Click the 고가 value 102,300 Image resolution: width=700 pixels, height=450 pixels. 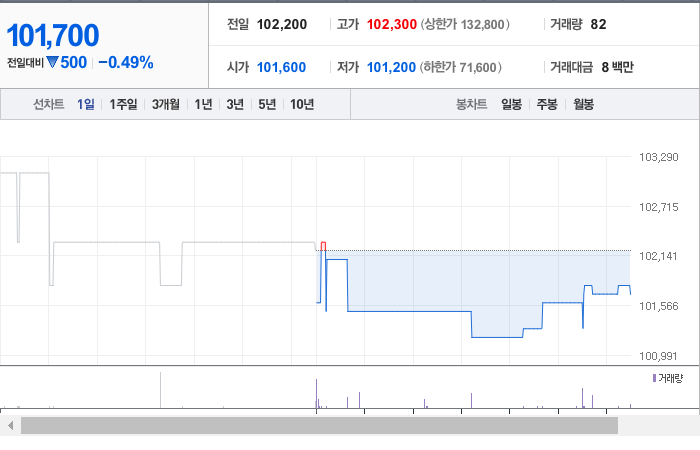392,24
